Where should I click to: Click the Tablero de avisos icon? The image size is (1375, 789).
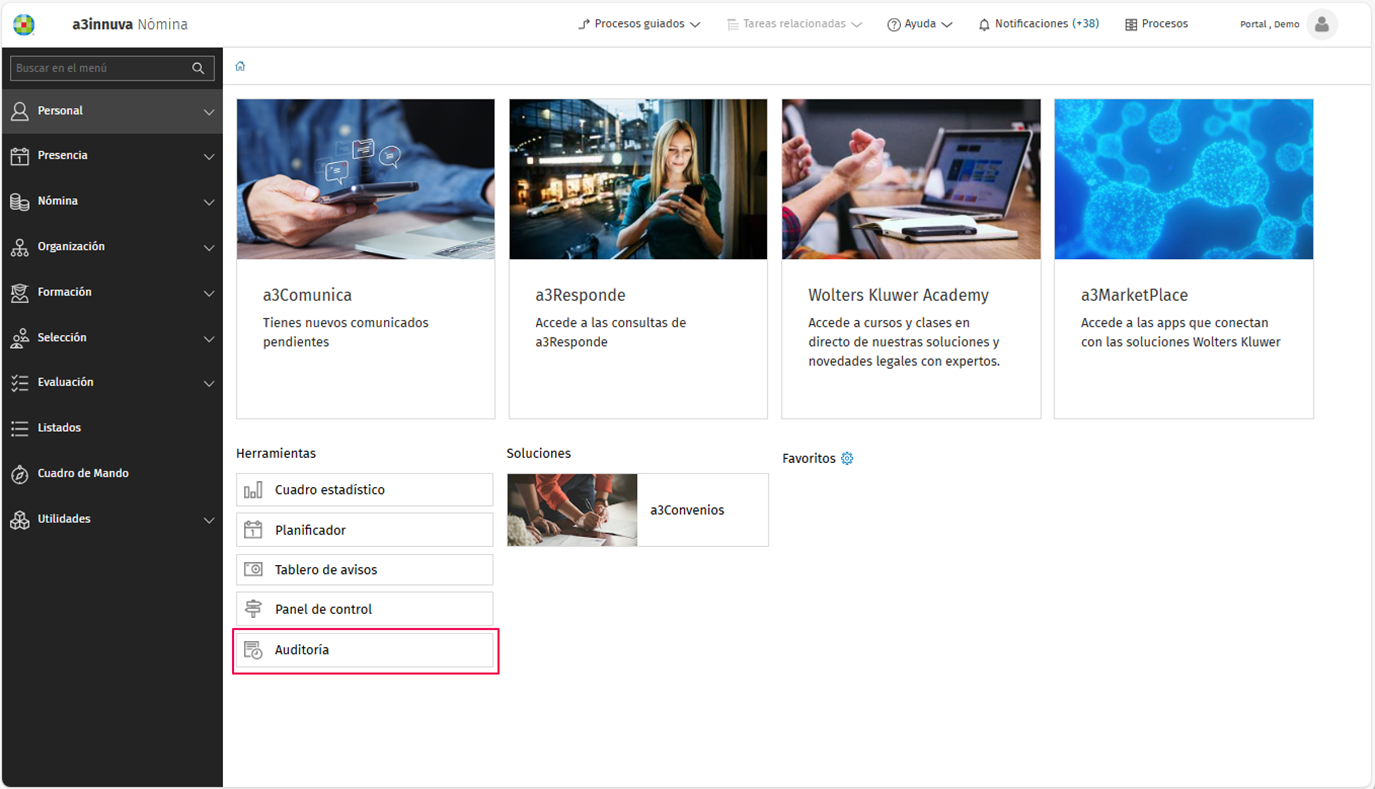254,570
